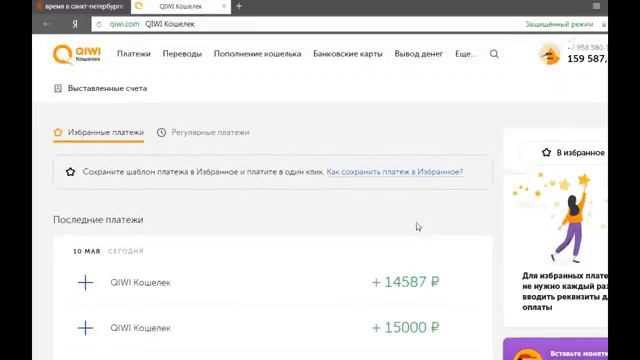The image size is (640, 360).
Task: Open Вывод денег menu
Action: coord(419,54)
